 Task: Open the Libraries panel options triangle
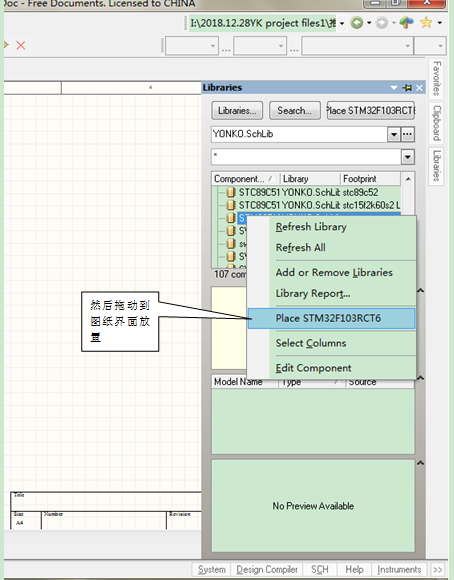pos(394,88)
